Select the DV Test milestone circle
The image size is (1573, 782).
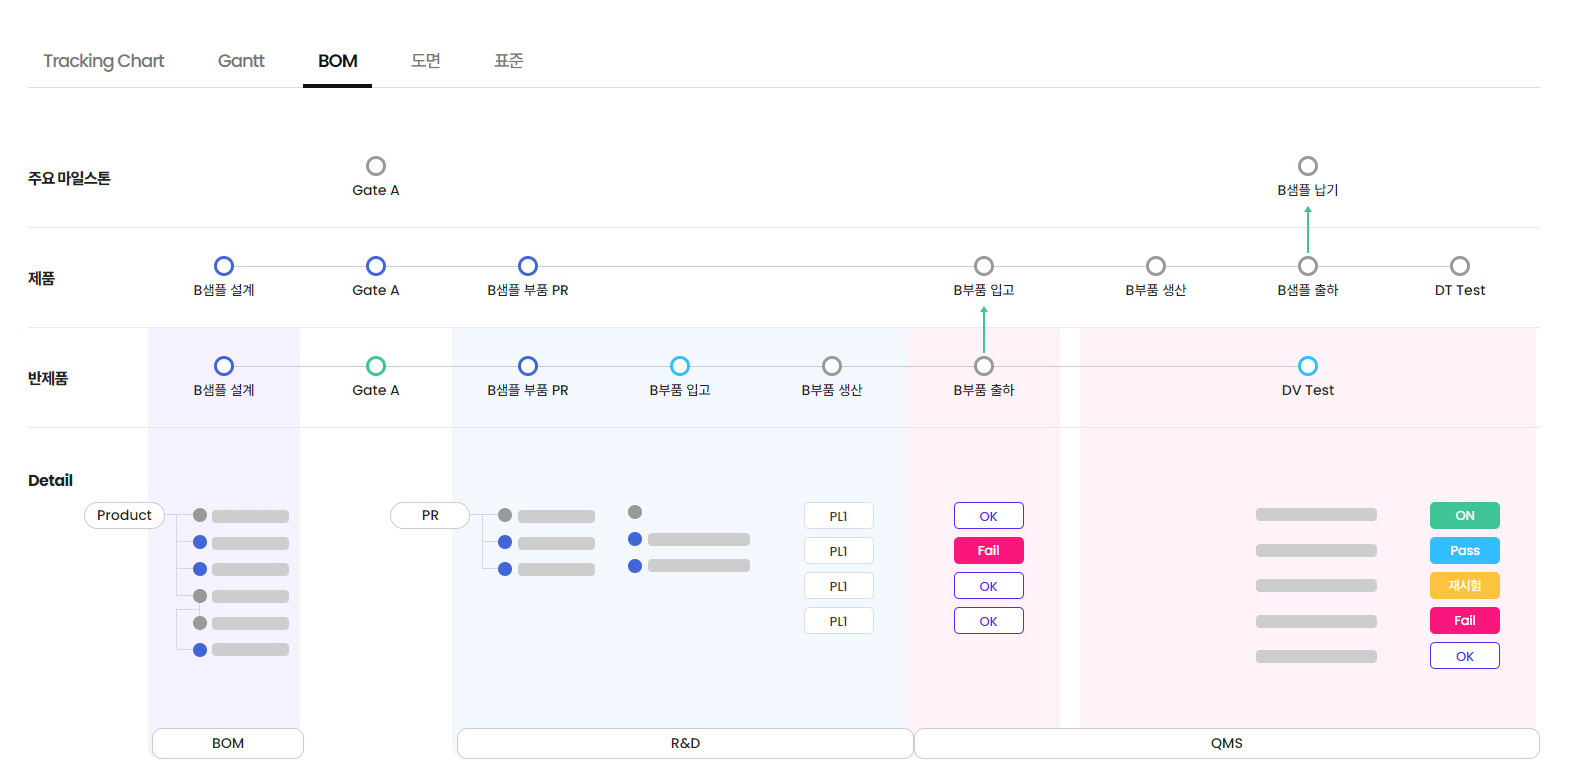1307,366
